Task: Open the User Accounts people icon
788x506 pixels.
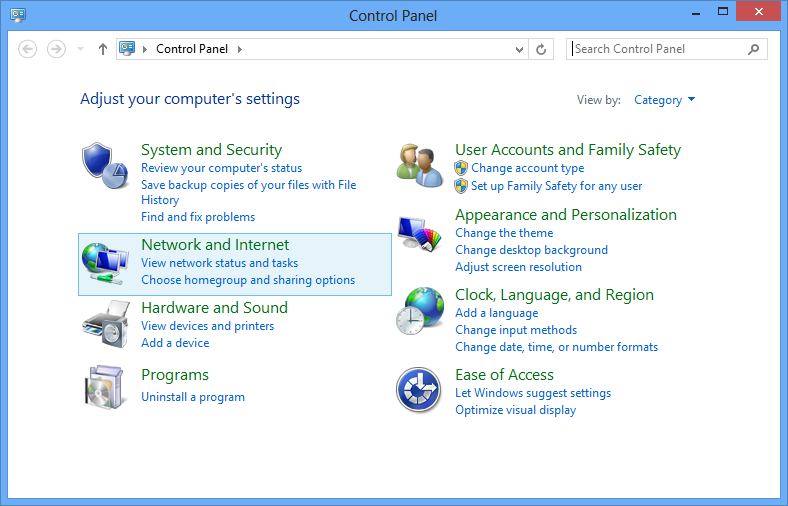Action: [420, 166]
